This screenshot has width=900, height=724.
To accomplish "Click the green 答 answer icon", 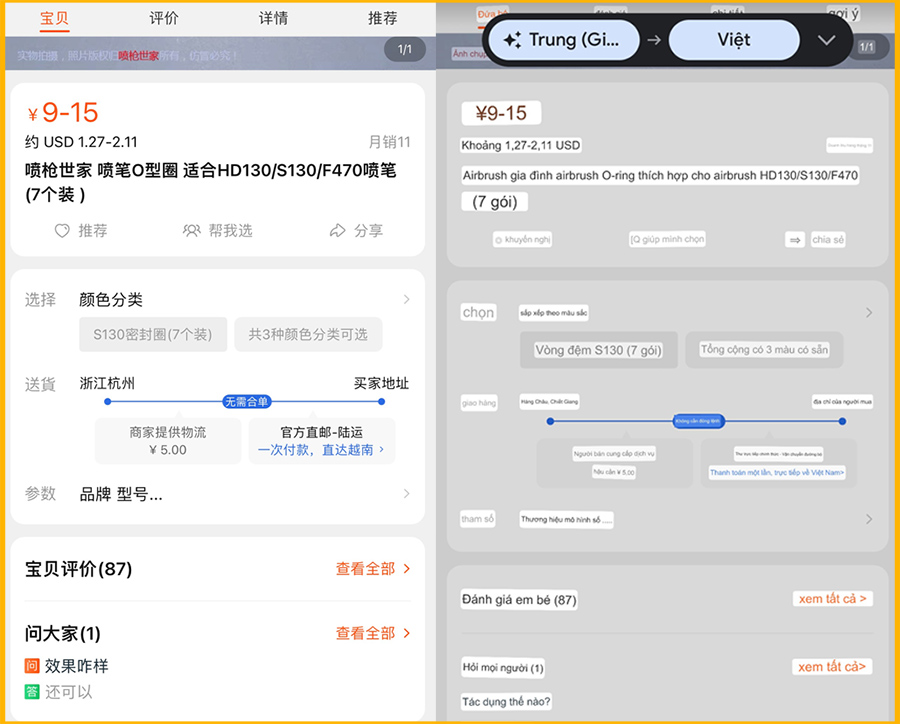I will pyautogui.click(x=32, y=692).
